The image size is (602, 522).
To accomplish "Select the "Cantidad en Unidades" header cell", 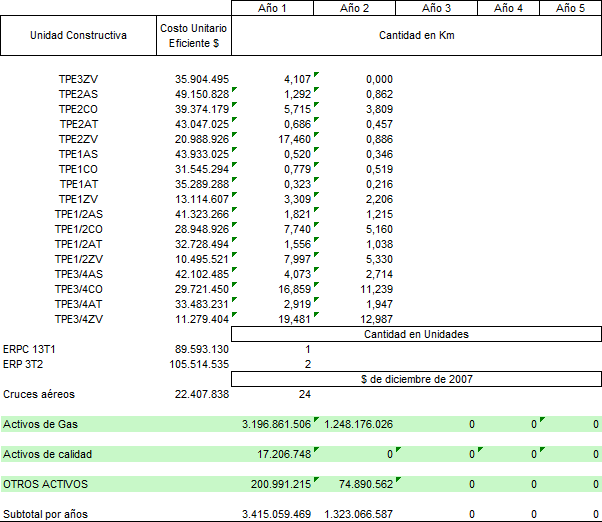I will (x=416, y=334).
